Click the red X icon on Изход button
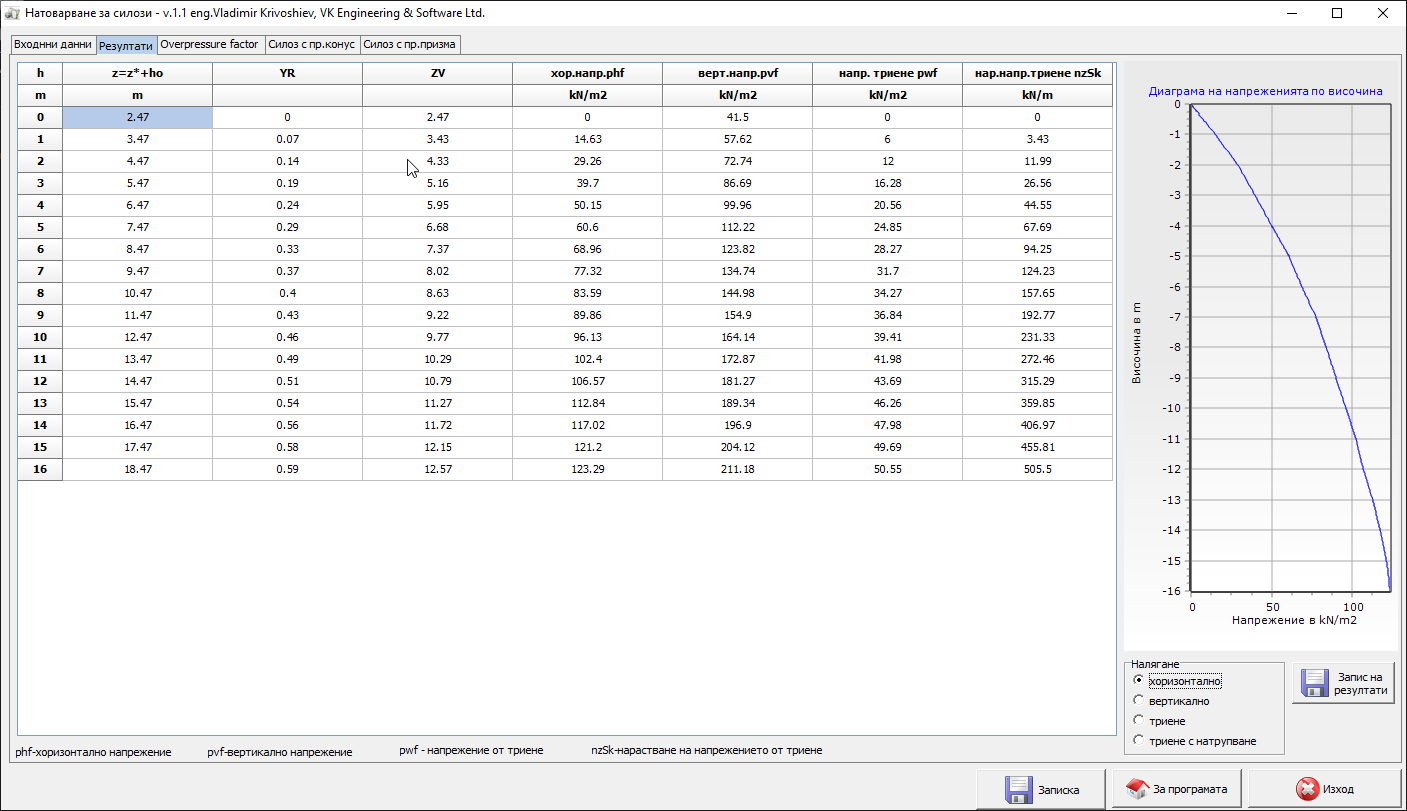1407x811 pixels. (1306, 789)
